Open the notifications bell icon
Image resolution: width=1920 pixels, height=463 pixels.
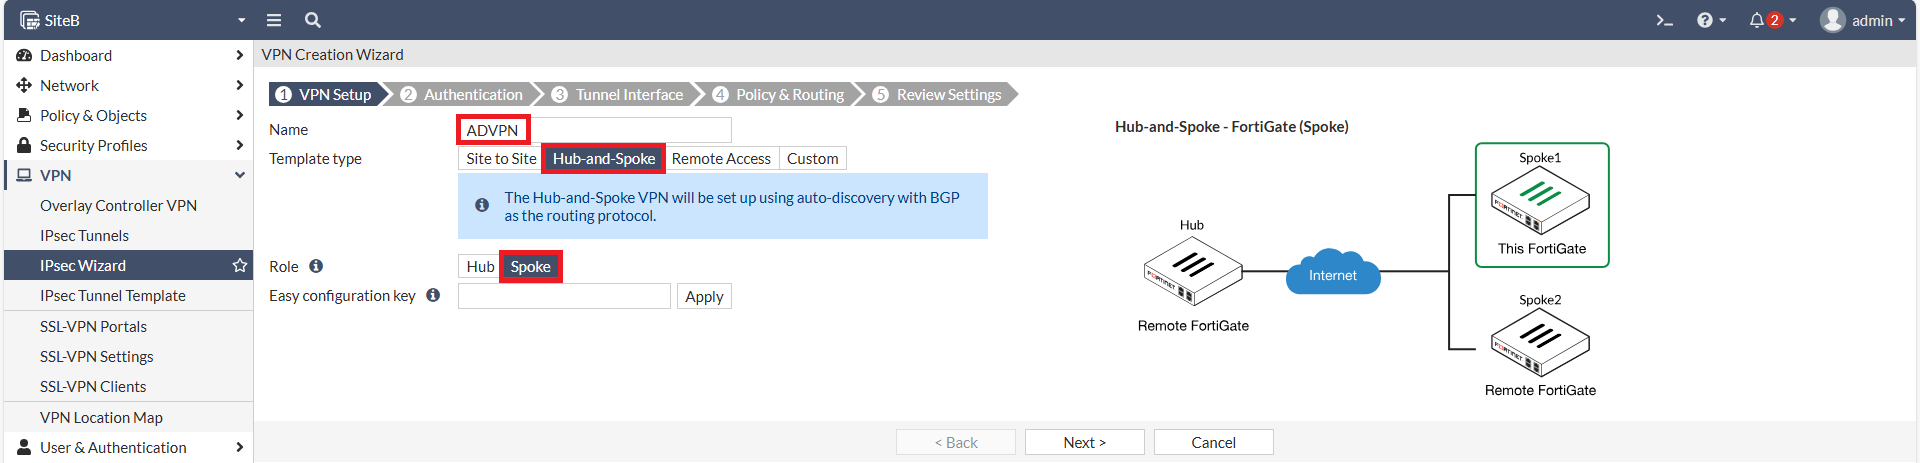1771,20
